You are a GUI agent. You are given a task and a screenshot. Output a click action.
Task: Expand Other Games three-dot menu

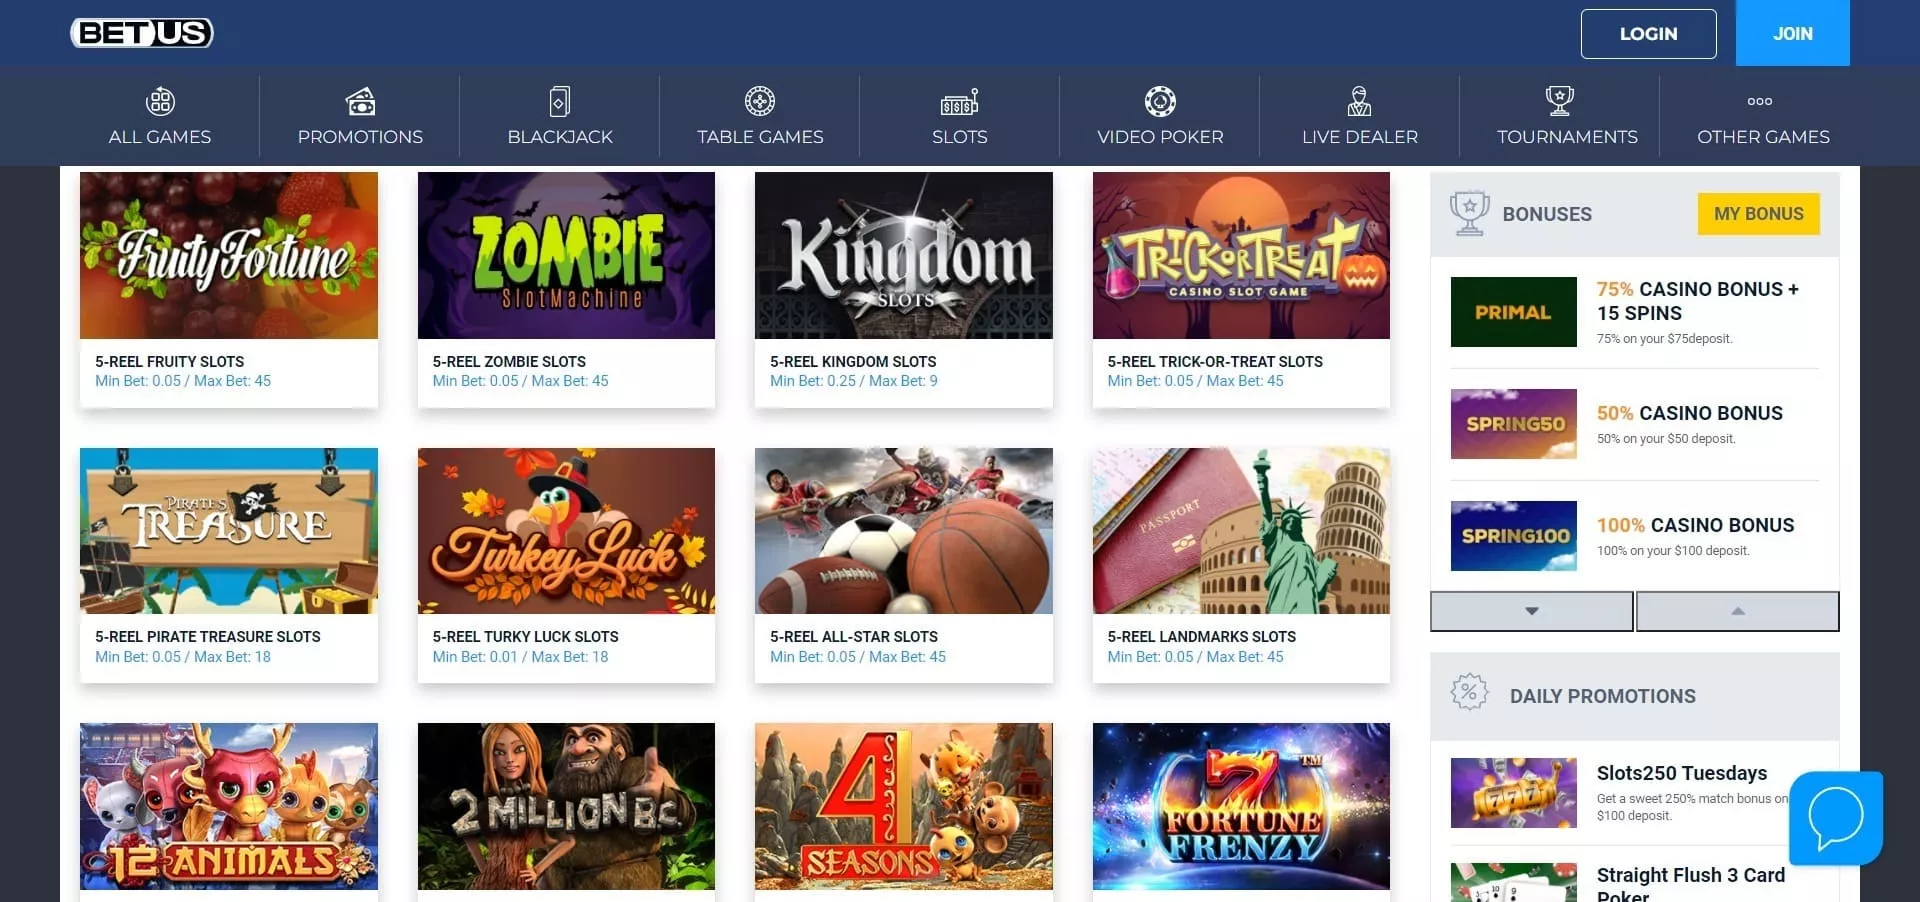(x=1760, y=102)
